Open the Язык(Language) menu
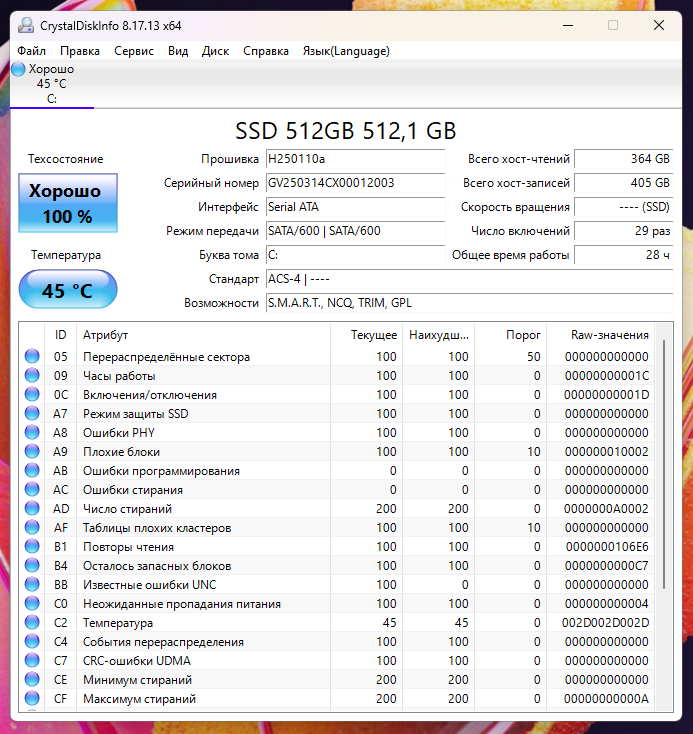The height and width of the screenshot is (734, 693). [346, 51]
